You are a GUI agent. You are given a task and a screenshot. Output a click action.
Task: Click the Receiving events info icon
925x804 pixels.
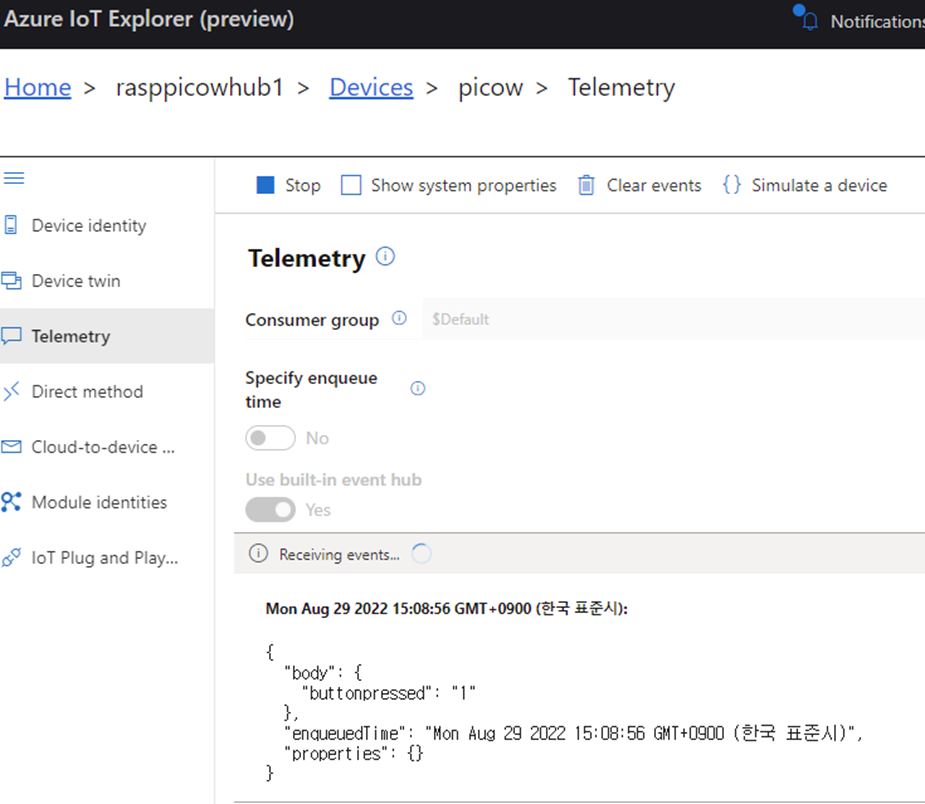coord(258,554)
